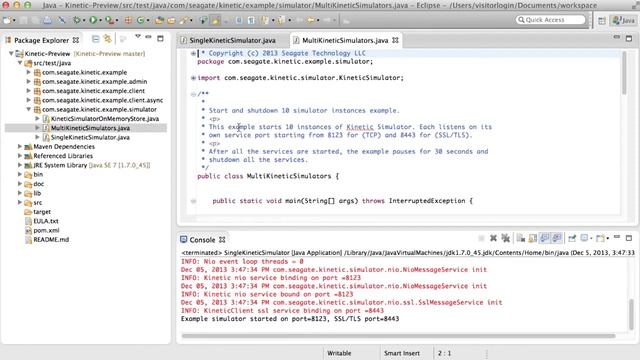The width and height of the screenshot is (640, 360).
Task: Run the program with green play icon
Action: point(93,20)
